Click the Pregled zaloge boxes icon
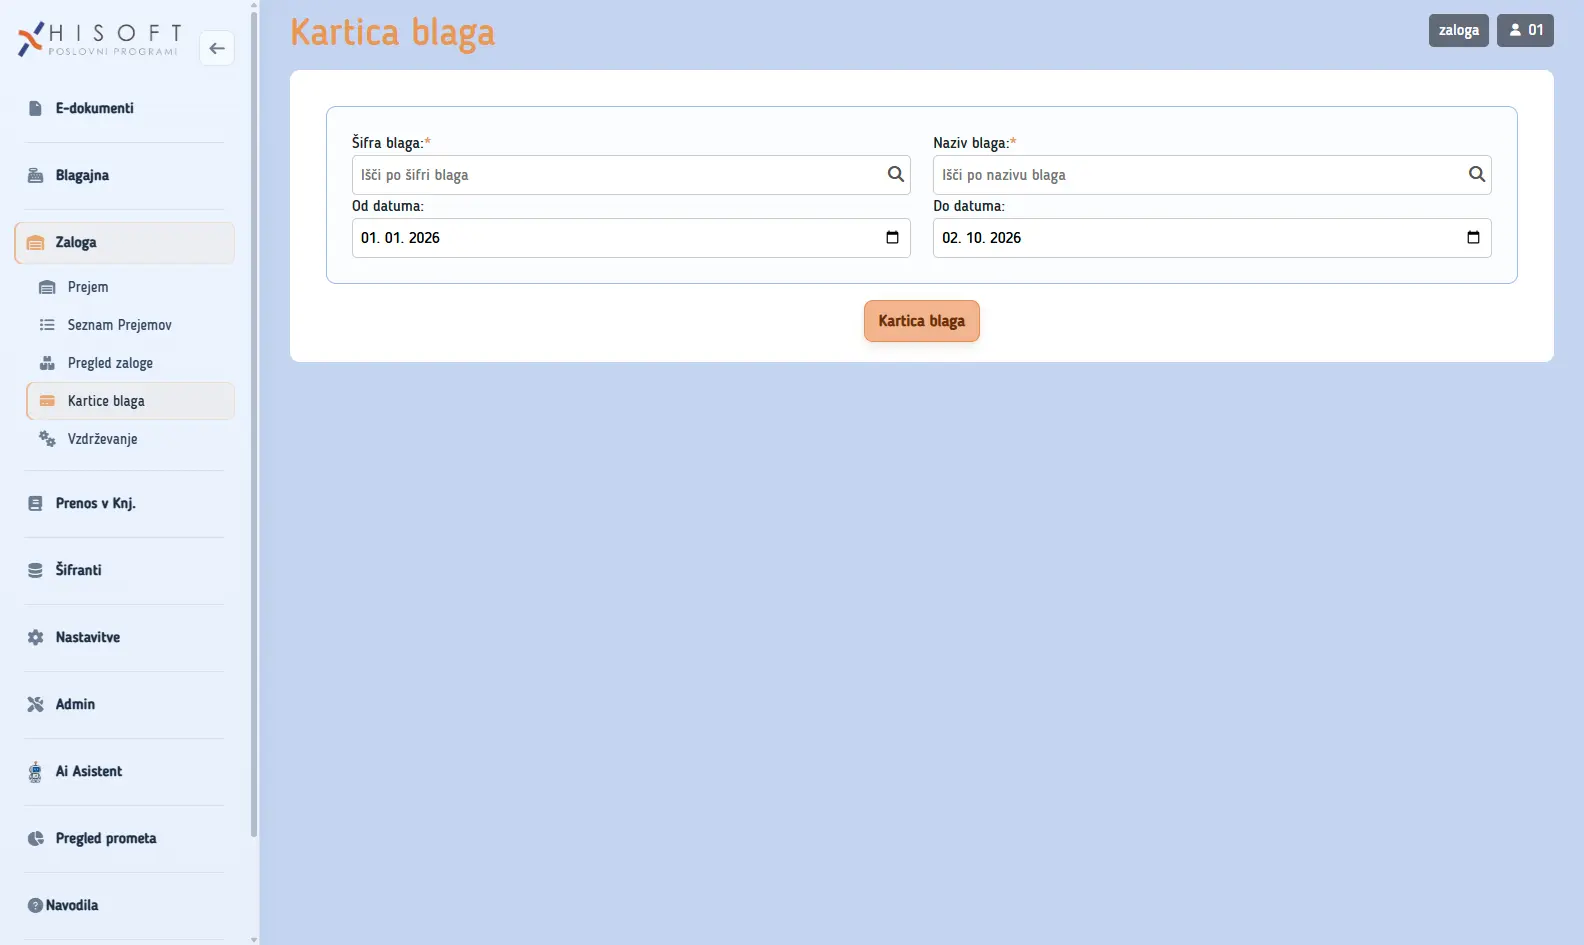Image resolution: width=1584 pixels, height=945 pixels. (x=47, y=363)
